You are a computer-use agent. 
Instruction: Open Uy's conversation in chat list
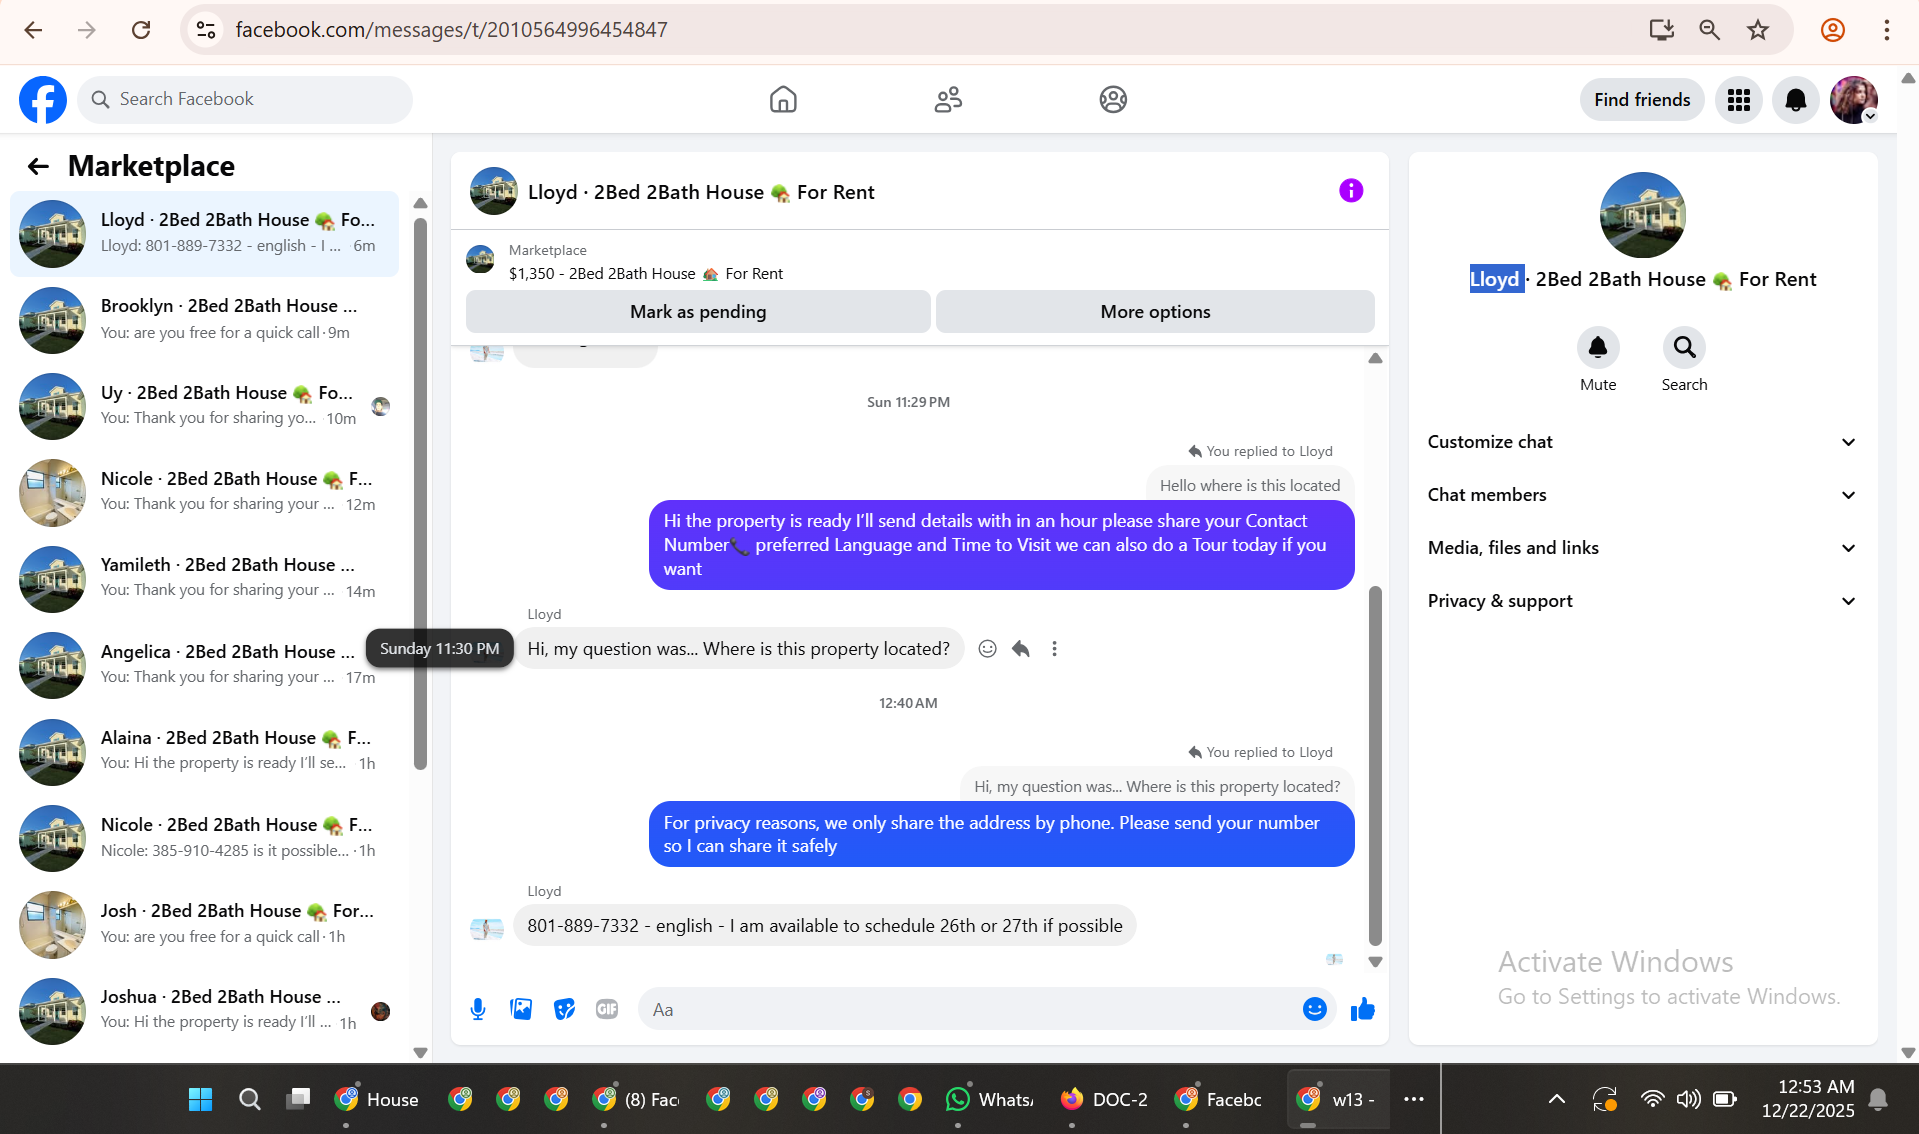pyautogui.click(x=204, y=406)
